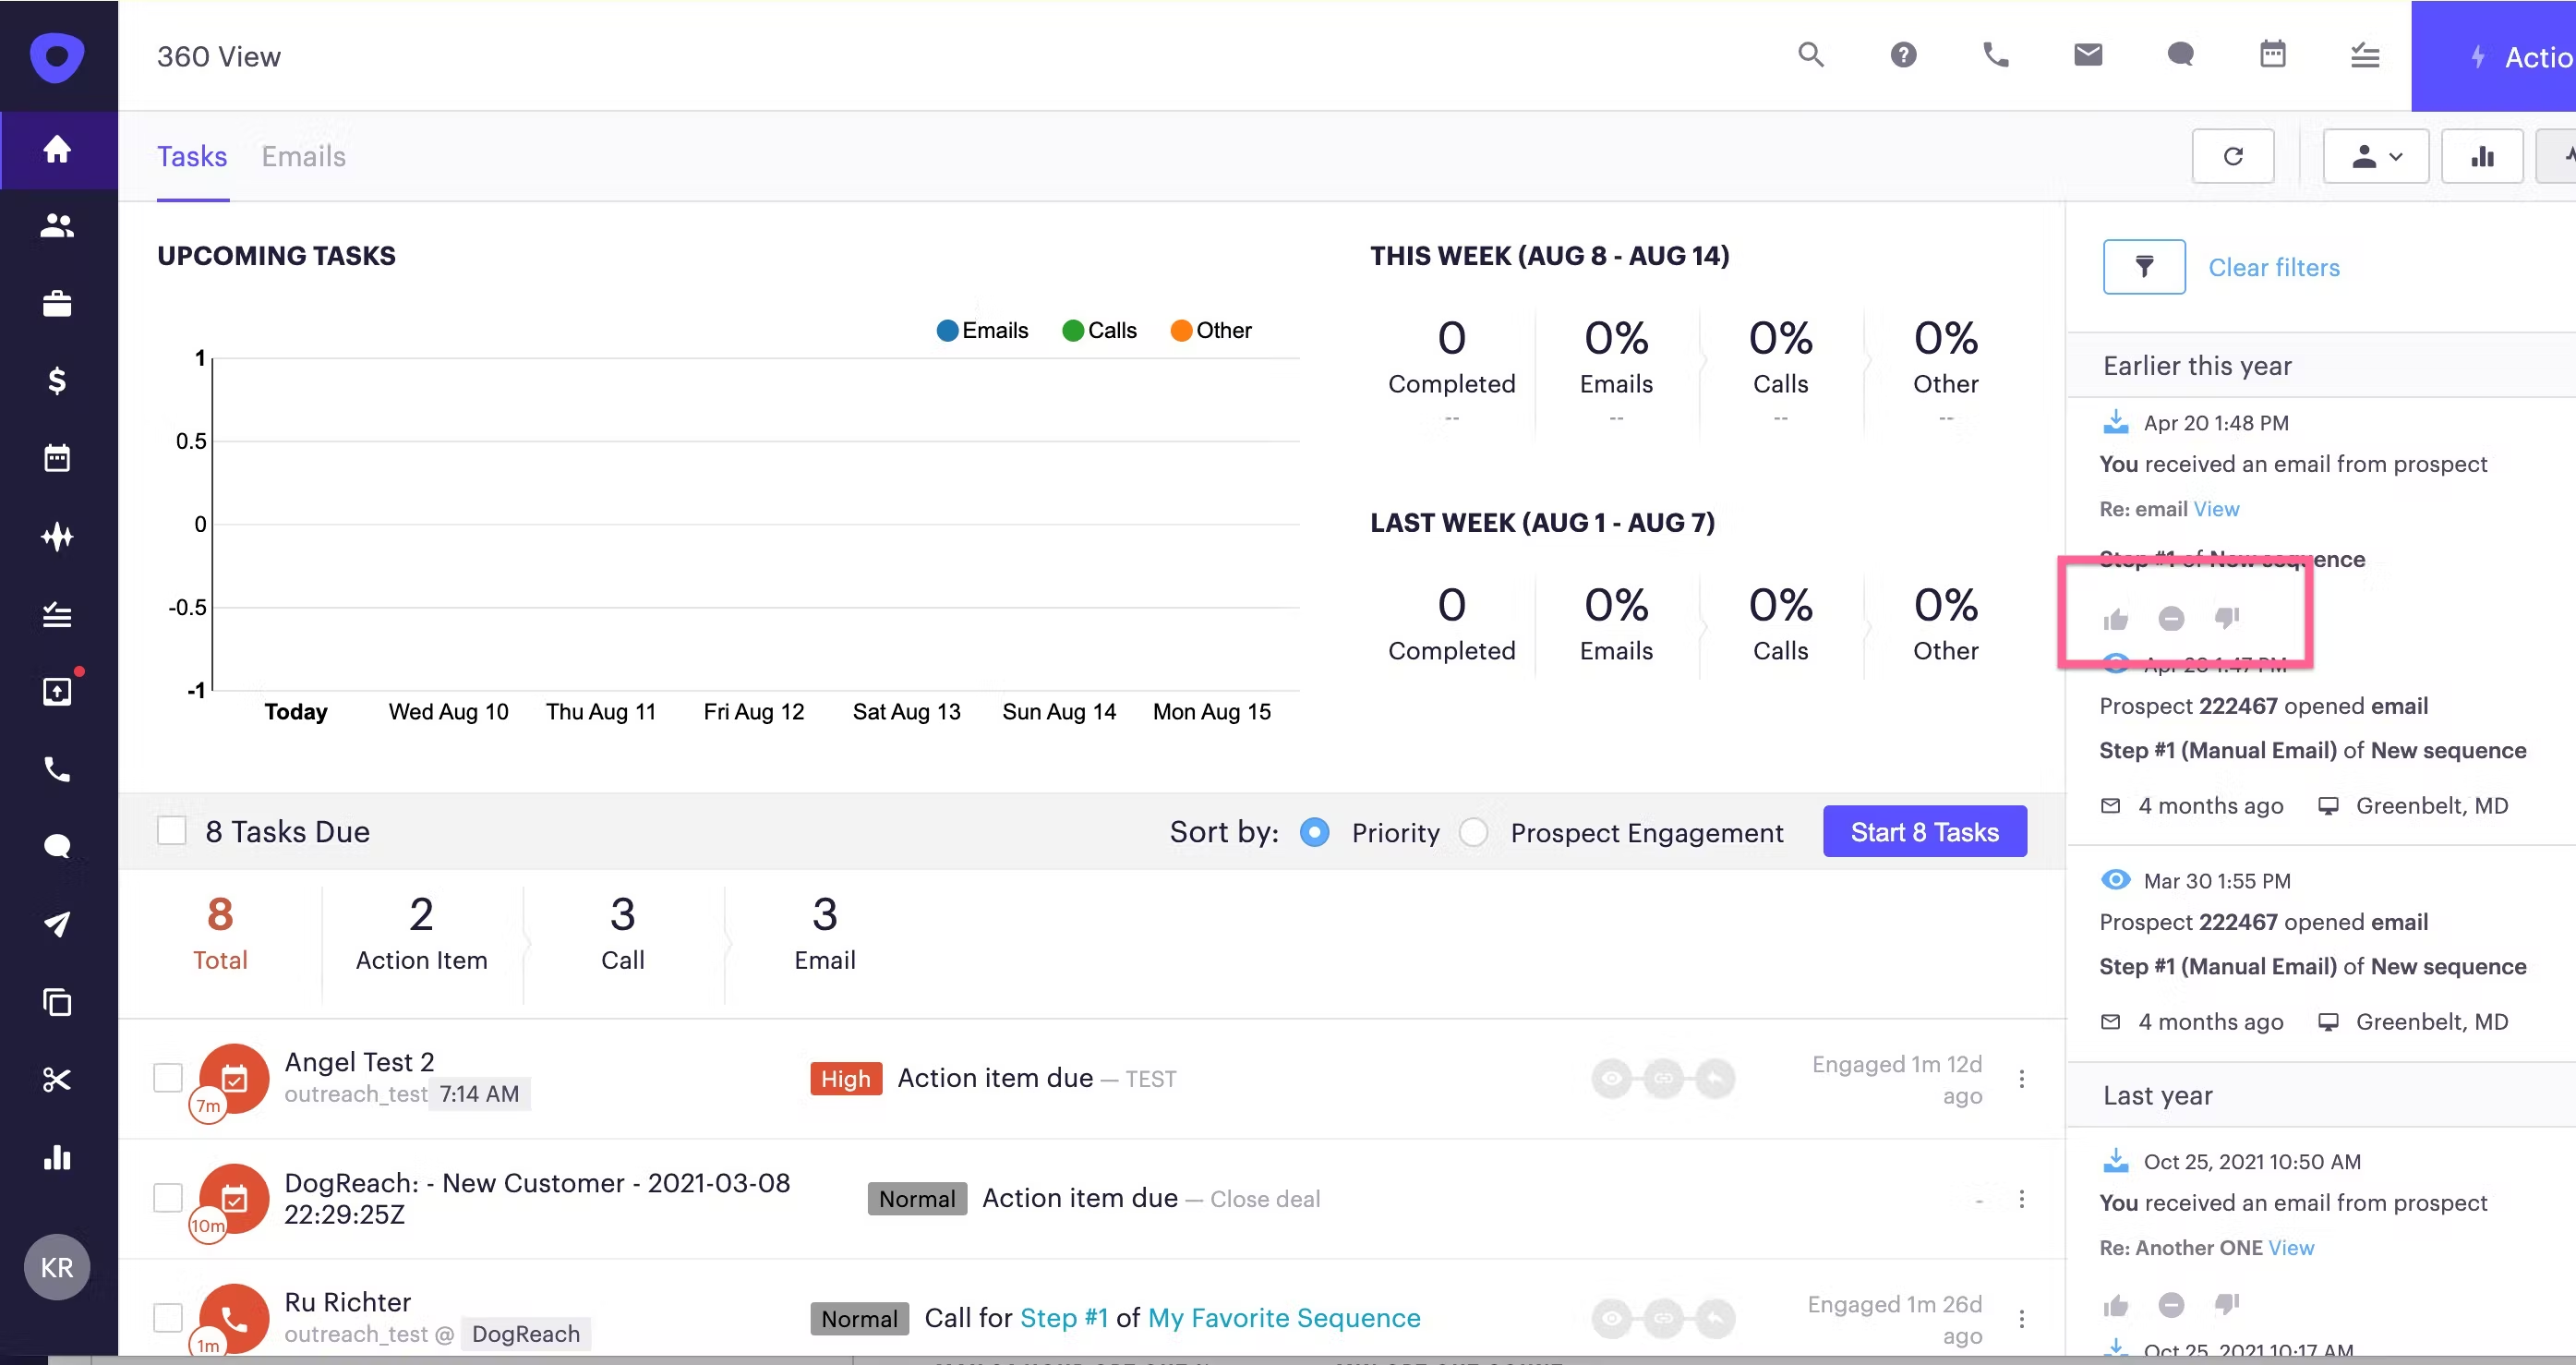Filter tasks by Total count
The height and width of the screenshot is (1365, 2576).
point(220,934)
